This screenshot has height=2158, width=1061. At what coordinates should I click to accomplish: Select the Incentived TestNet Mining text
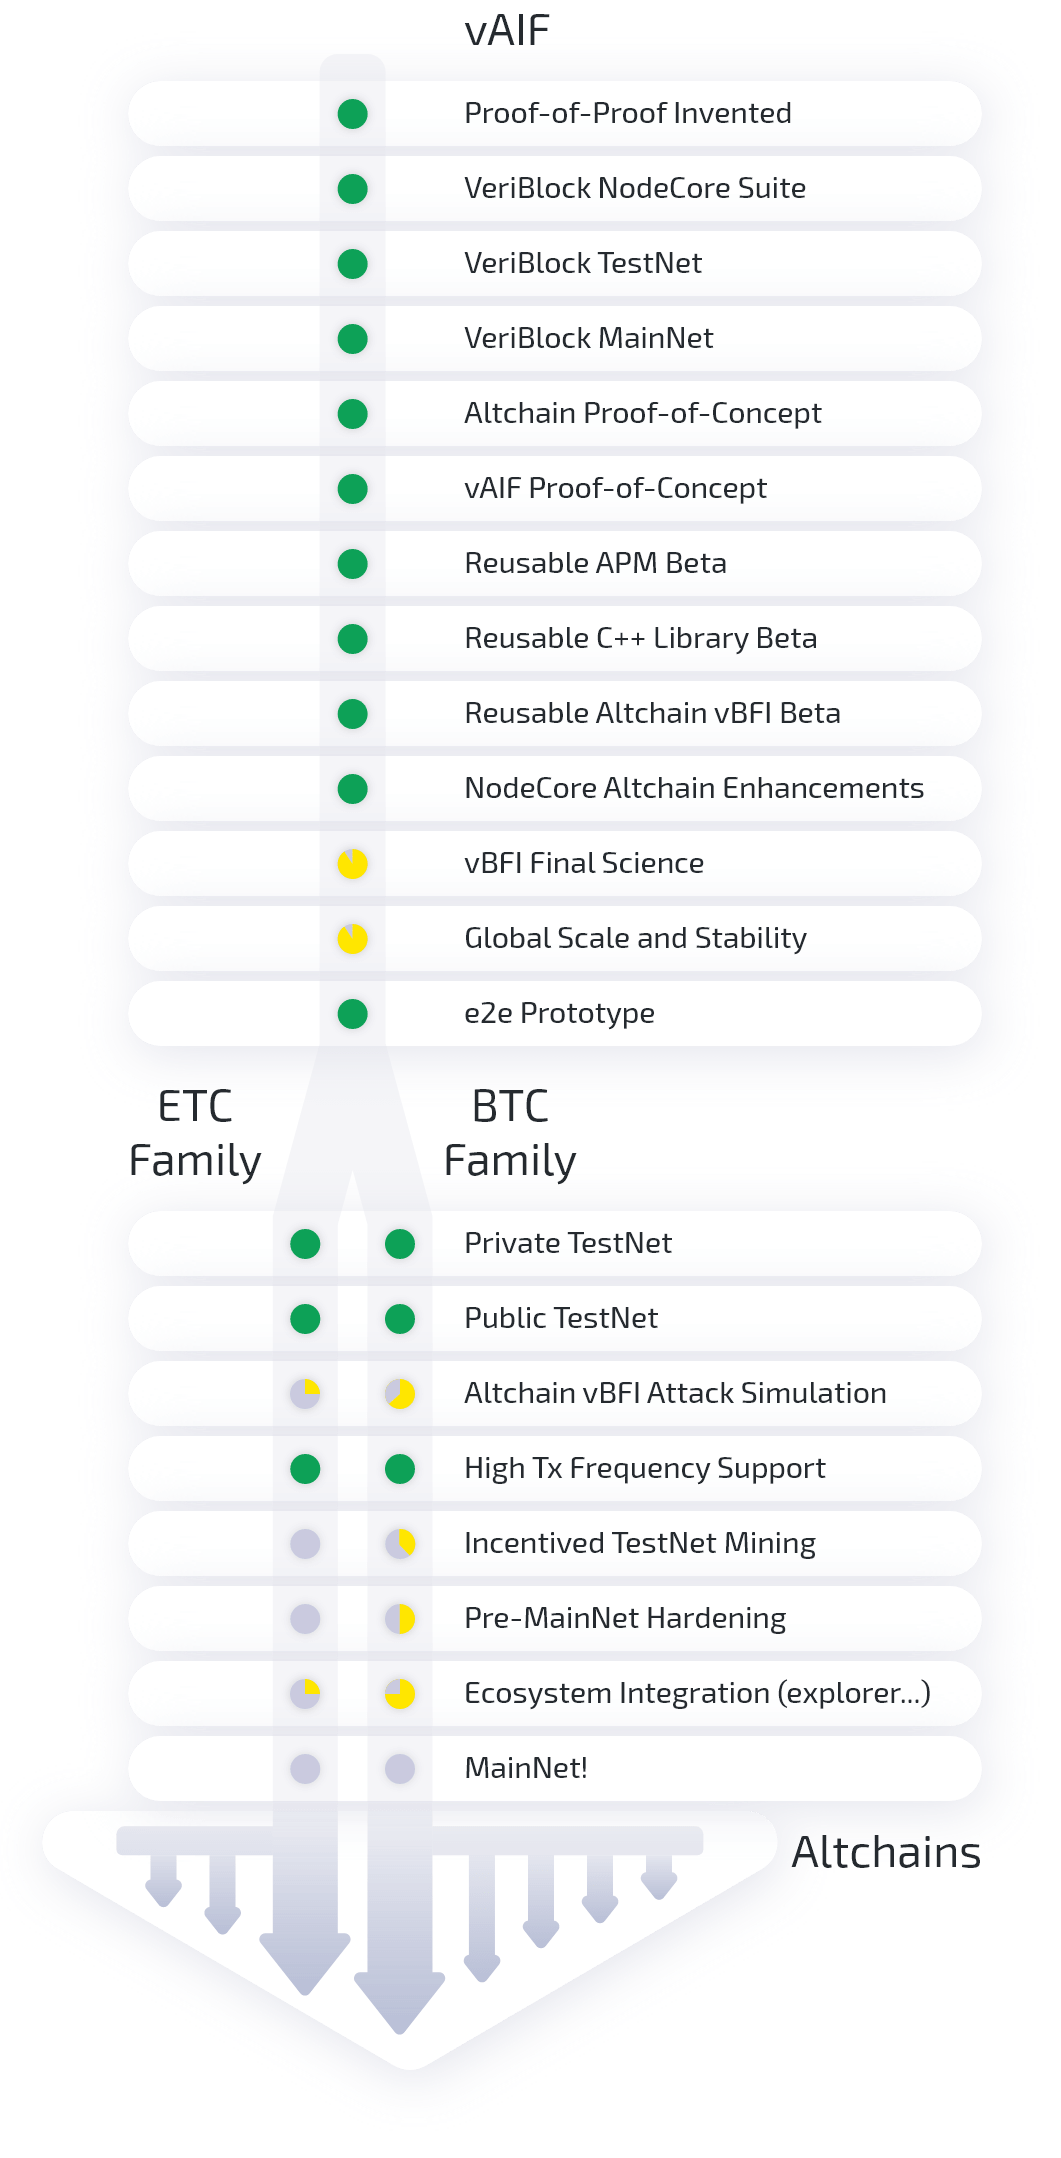pos(640,1543)
